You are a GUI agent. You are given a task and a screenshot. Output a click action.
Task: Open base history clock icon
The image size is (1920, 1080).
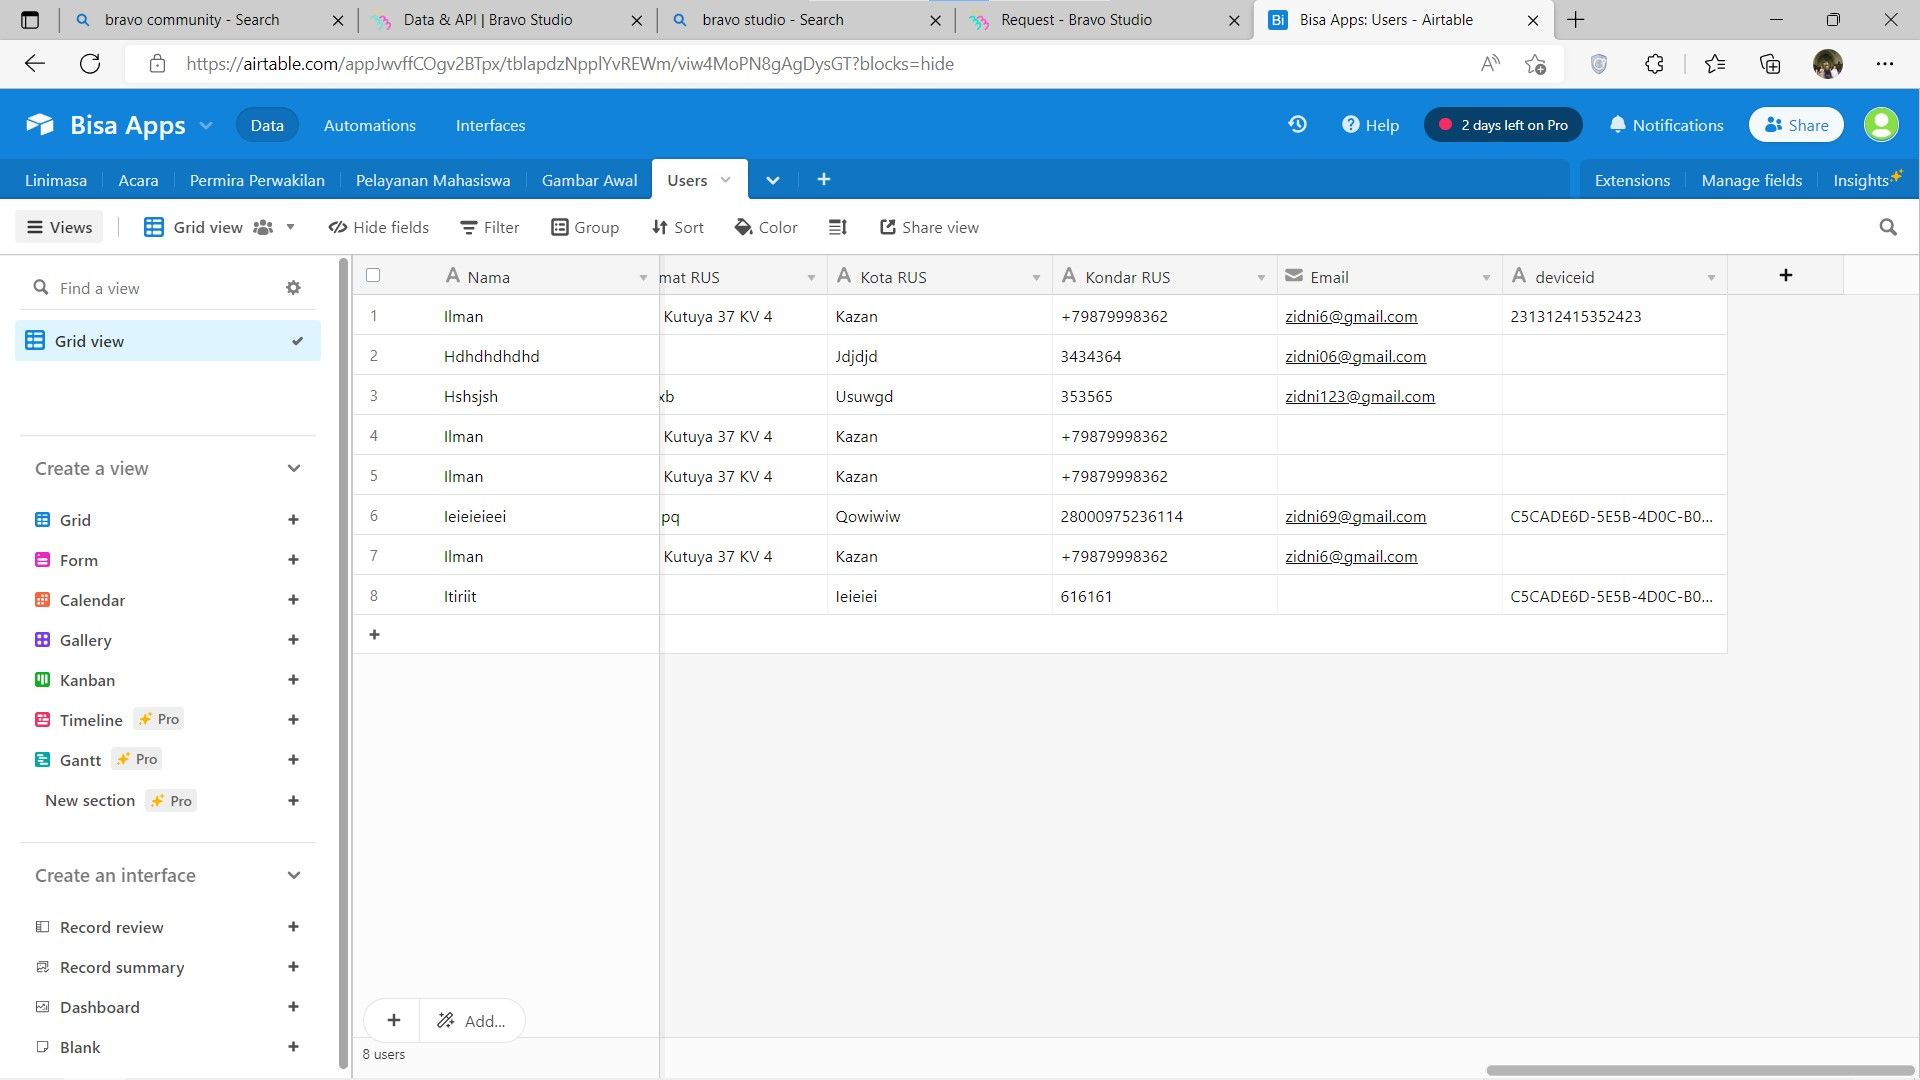(x=1297, y=125)
